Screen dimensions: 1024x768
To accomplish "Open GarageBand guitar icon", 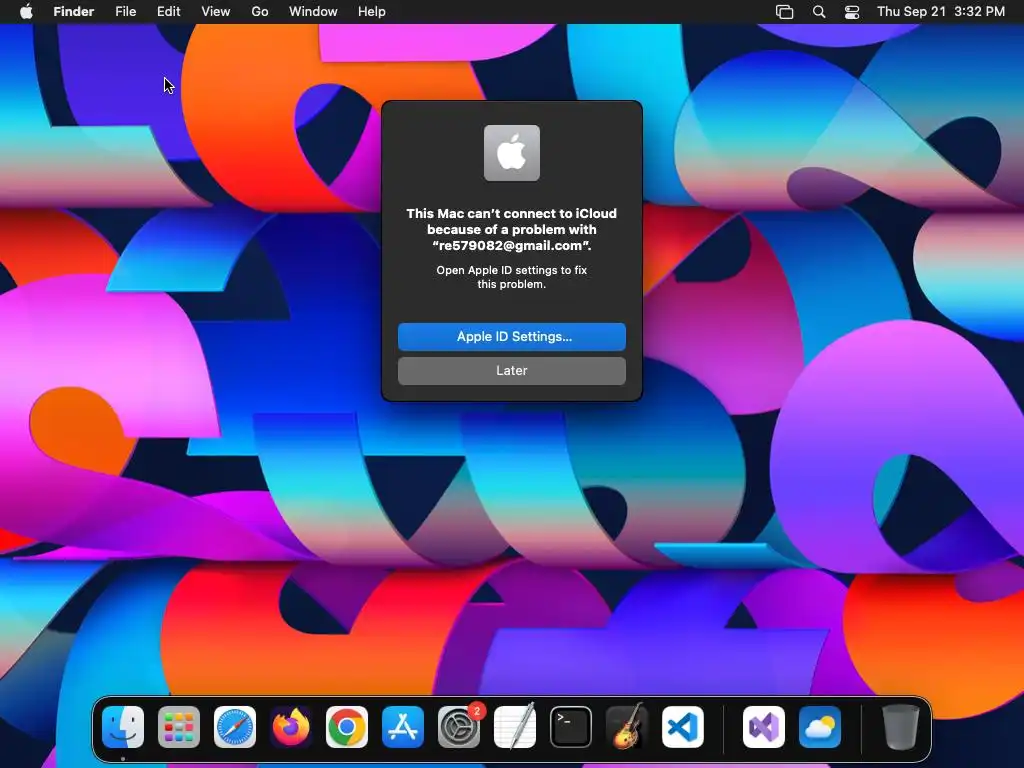I will 627,727.
